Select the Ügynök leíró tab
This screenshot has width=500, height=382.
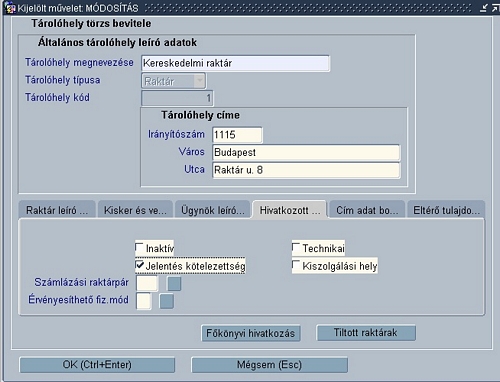pyautogui.click(x=213, y=210)
